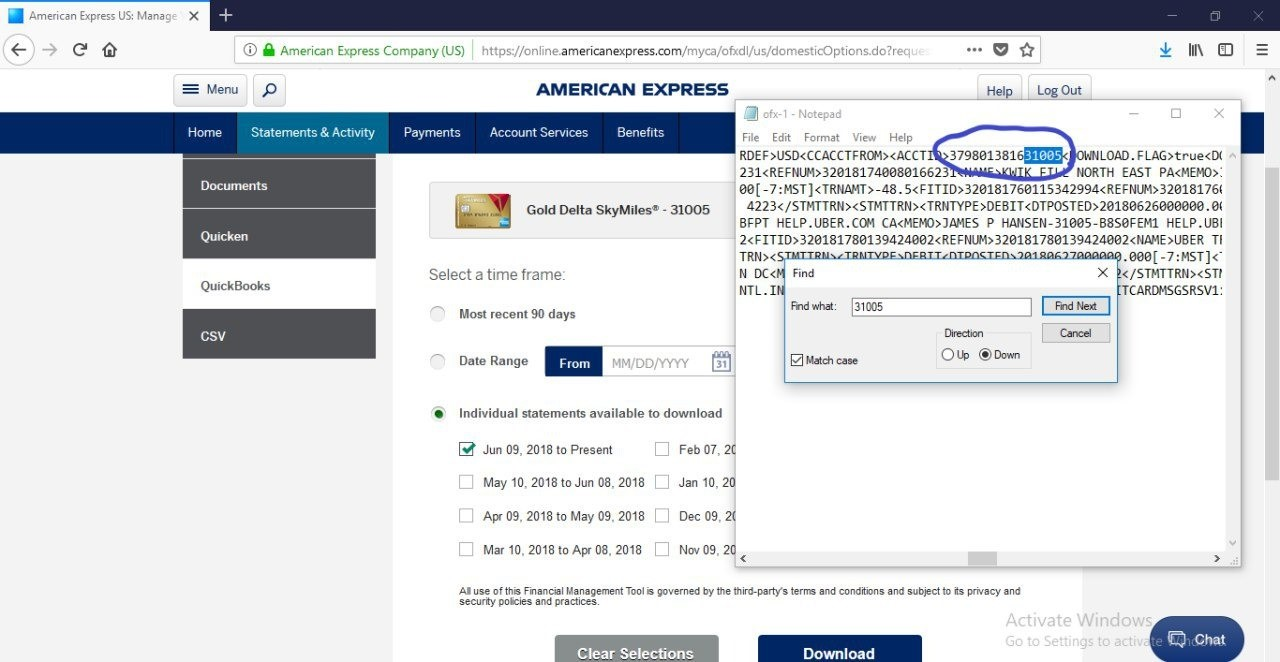
Task: Click From date MM/DD/YYYY field
Action: click(x=658, y=362)
